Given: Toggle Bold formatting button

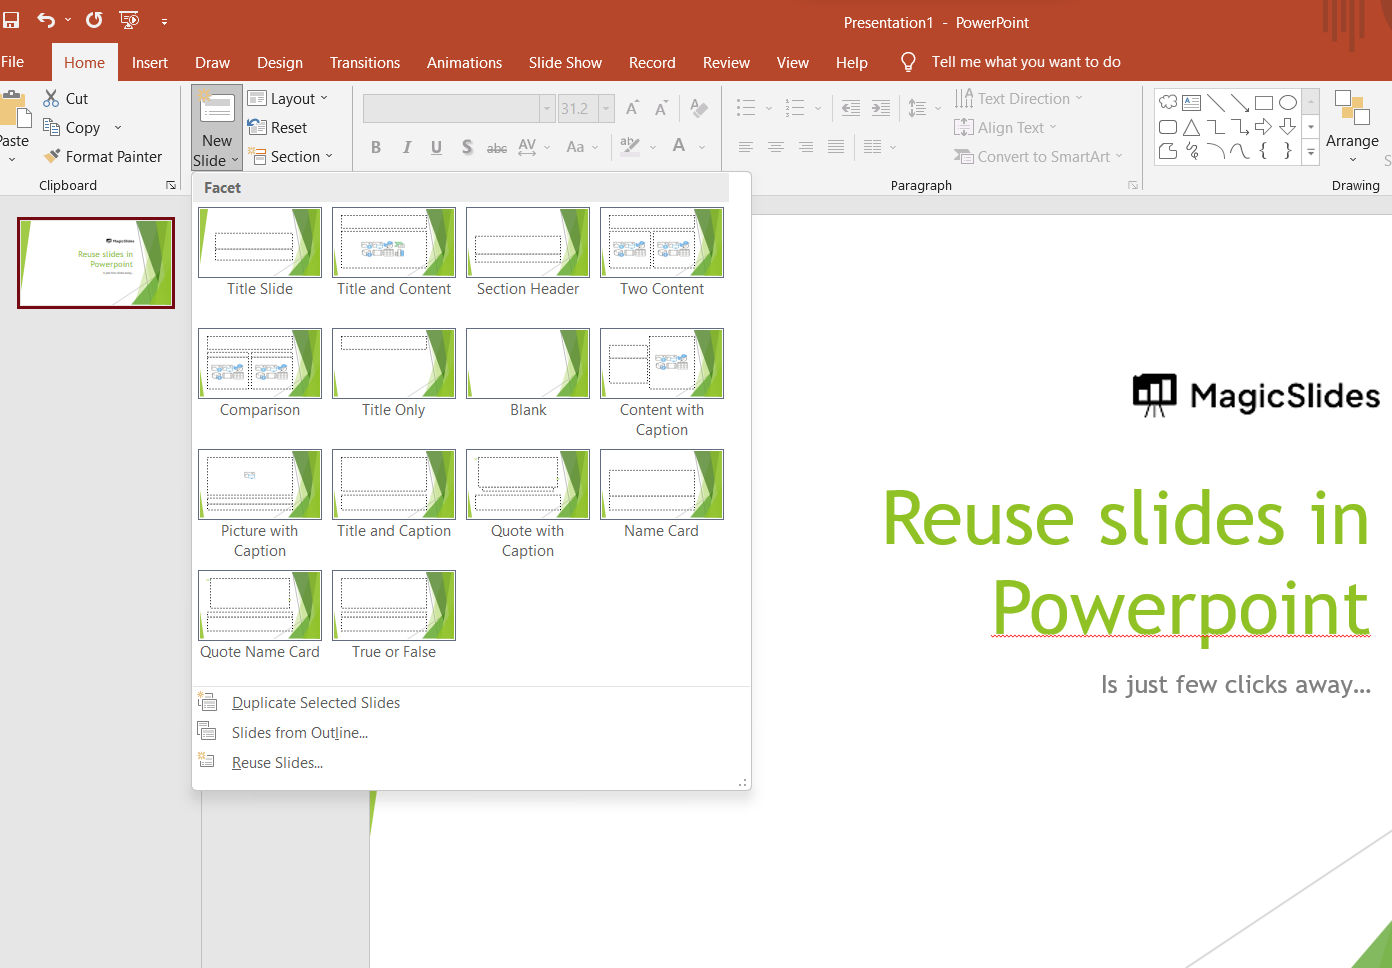Looking at the screenshot, I should point(376,148).
